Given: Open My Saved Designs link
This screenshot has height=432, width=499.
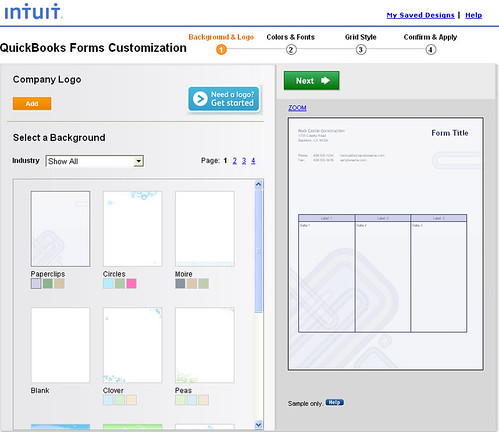Looking at the screenshot, I should [420, 15].
